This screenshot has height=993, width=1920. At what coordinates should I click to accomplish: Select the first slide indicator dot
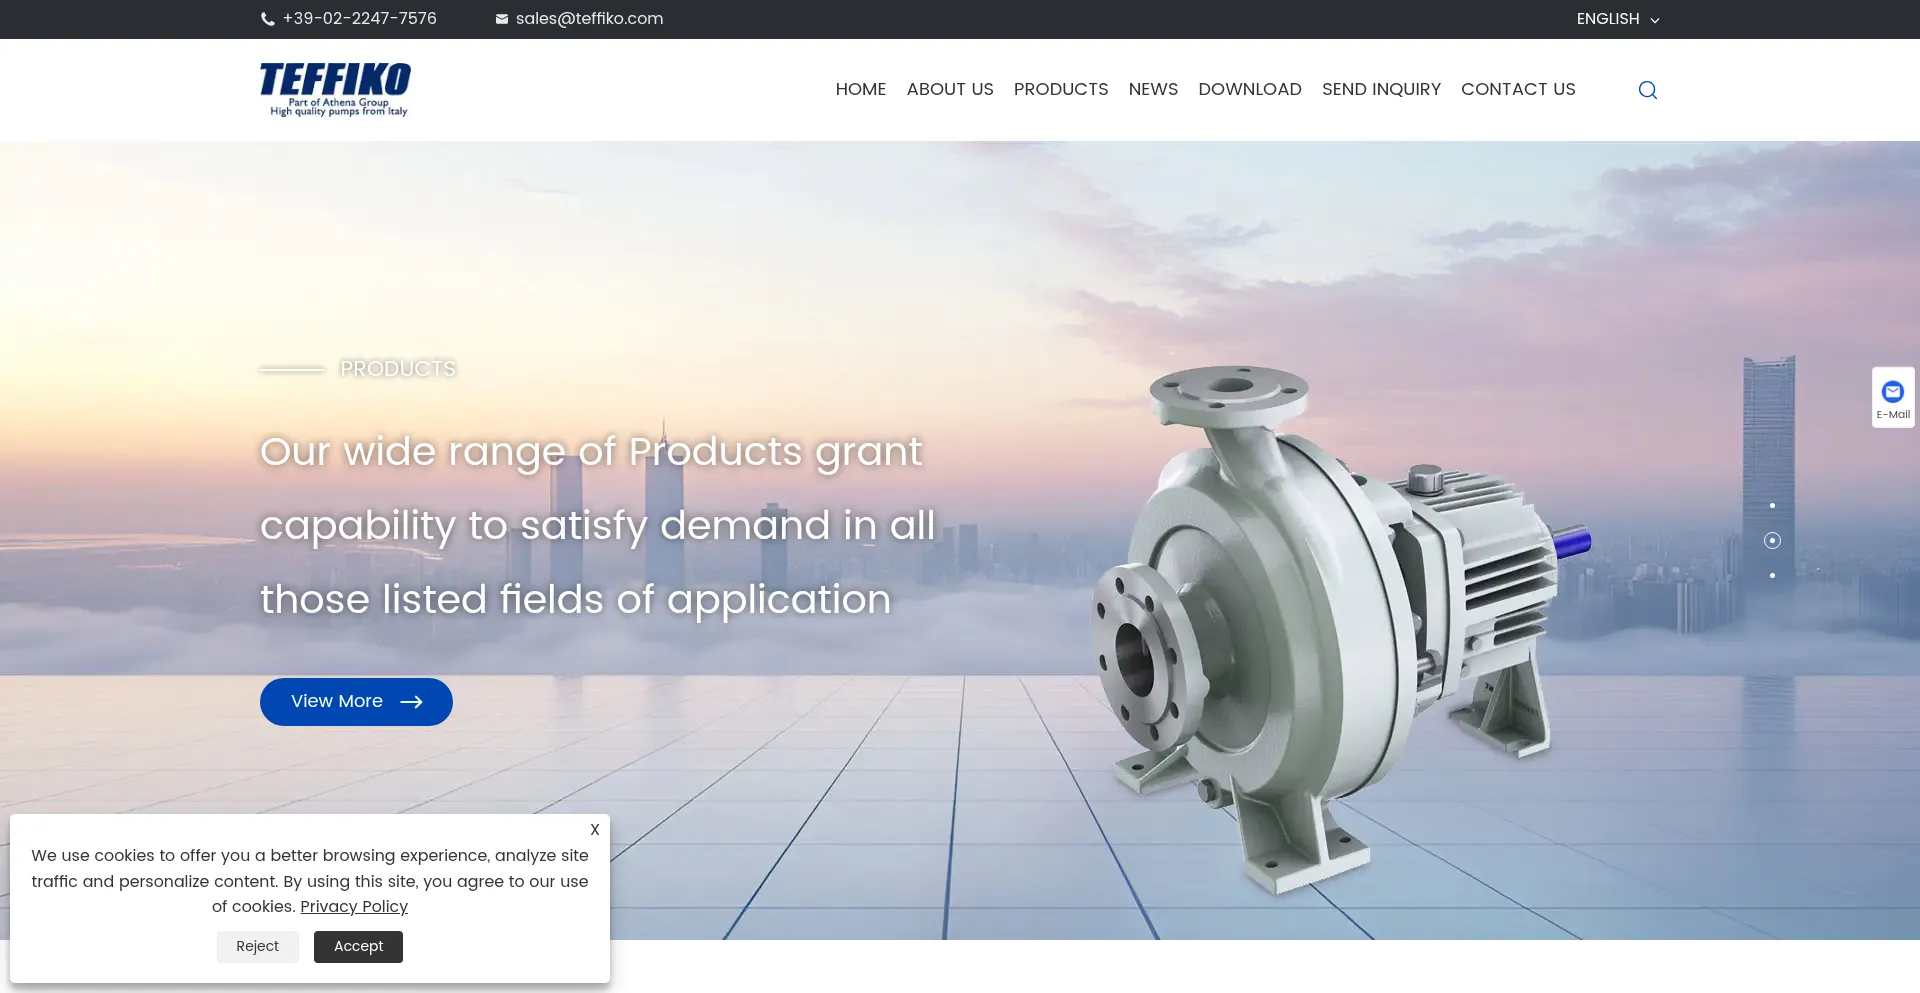tap(1772, 506)
